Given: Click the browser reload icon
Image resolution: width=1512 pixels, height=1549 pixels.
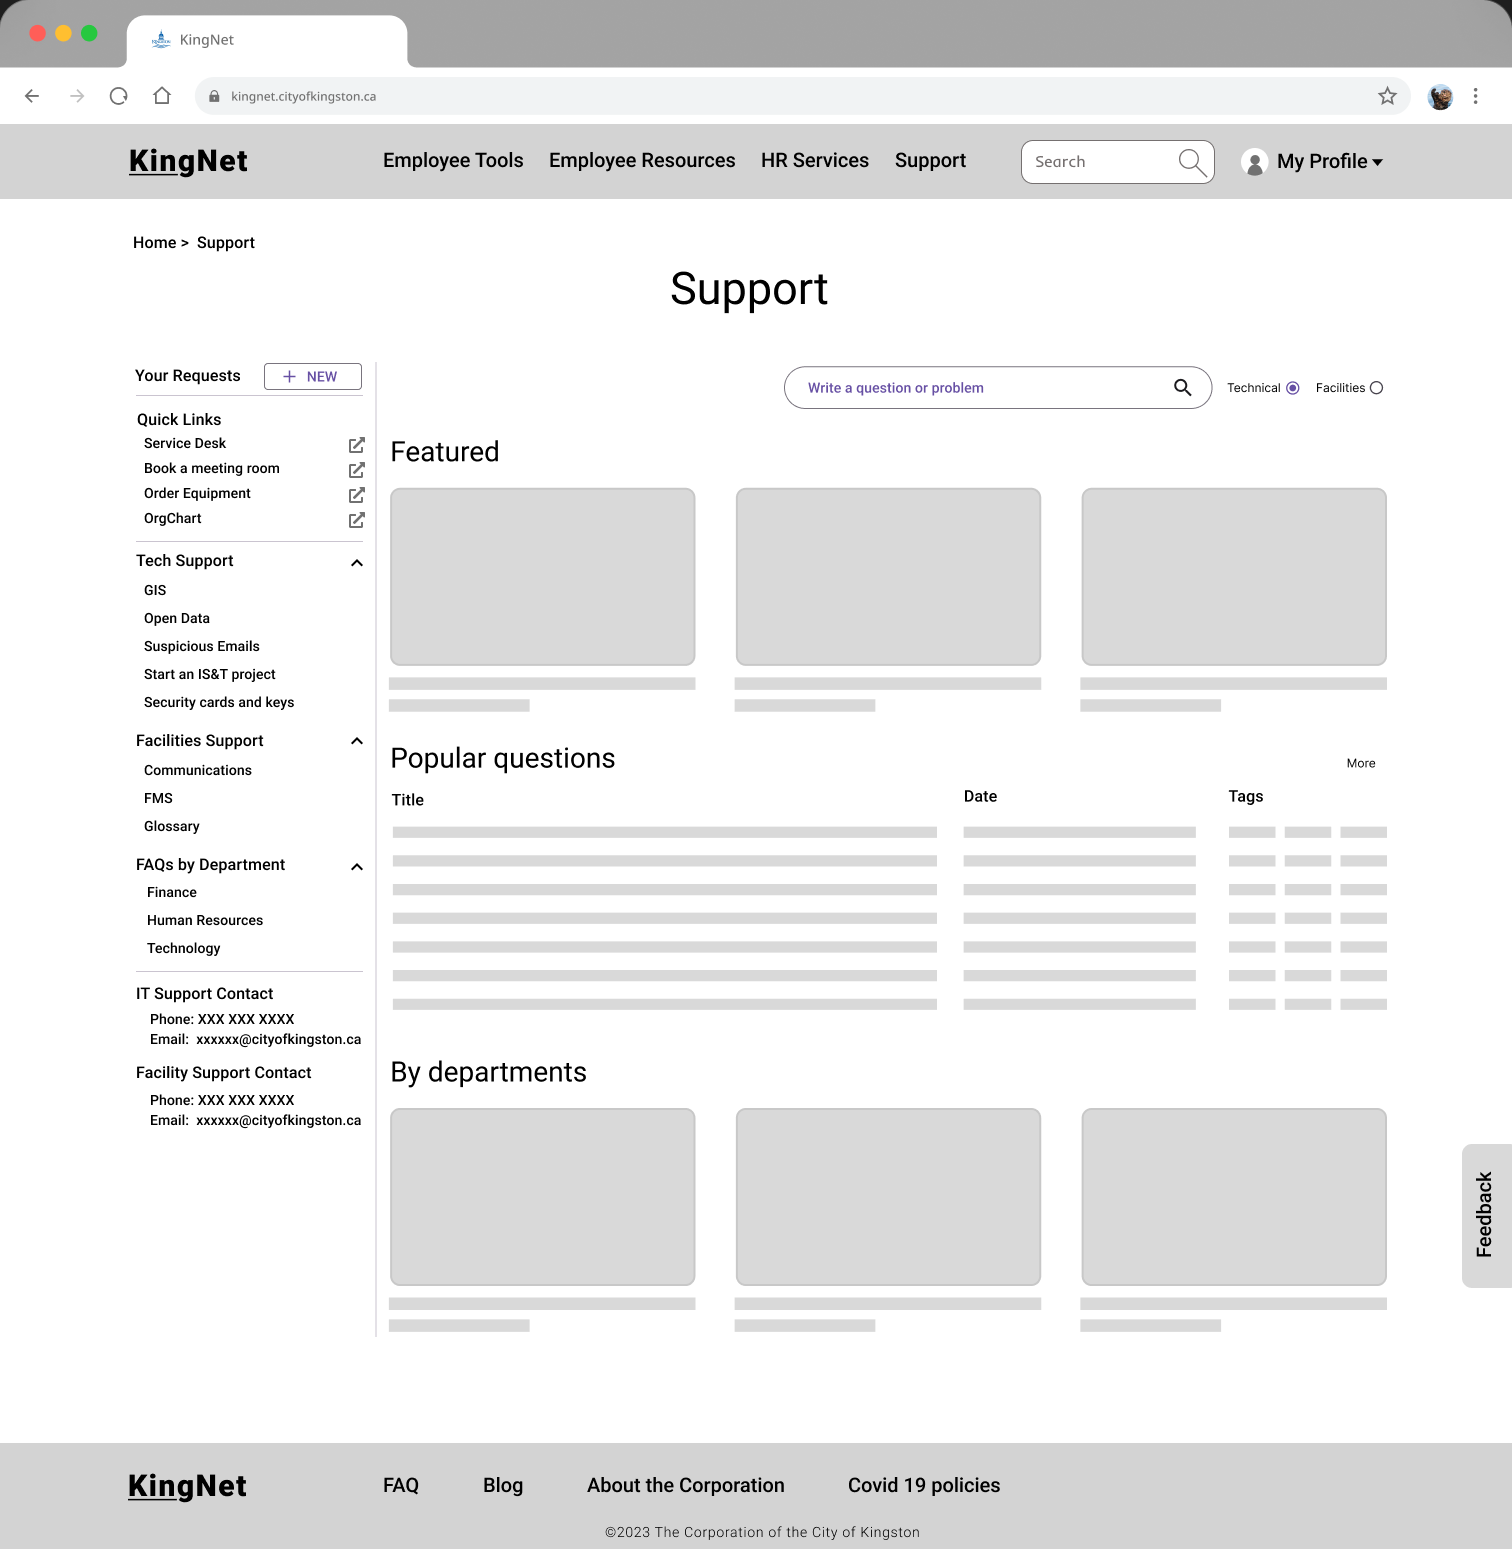Looking at the screenshot, I should tap(118, 95).
